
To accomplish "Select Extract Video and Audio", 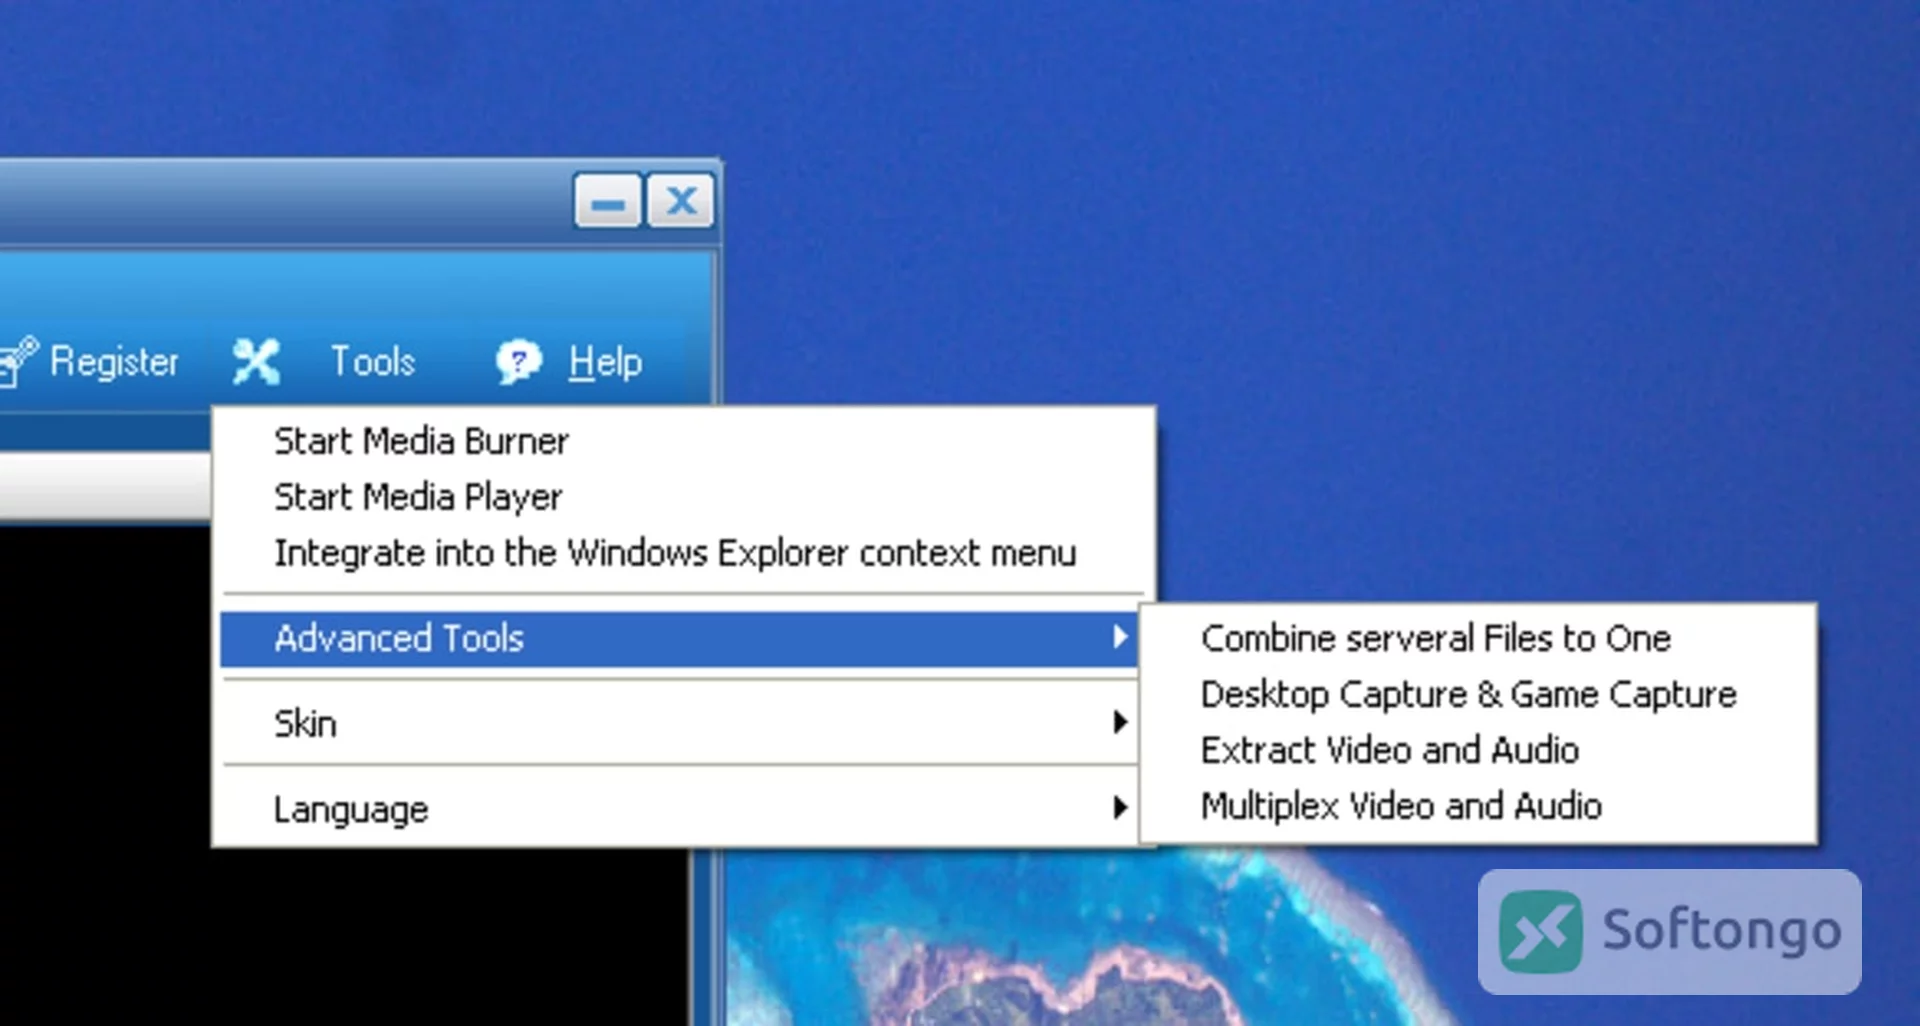I will [x=1478, y=750].
